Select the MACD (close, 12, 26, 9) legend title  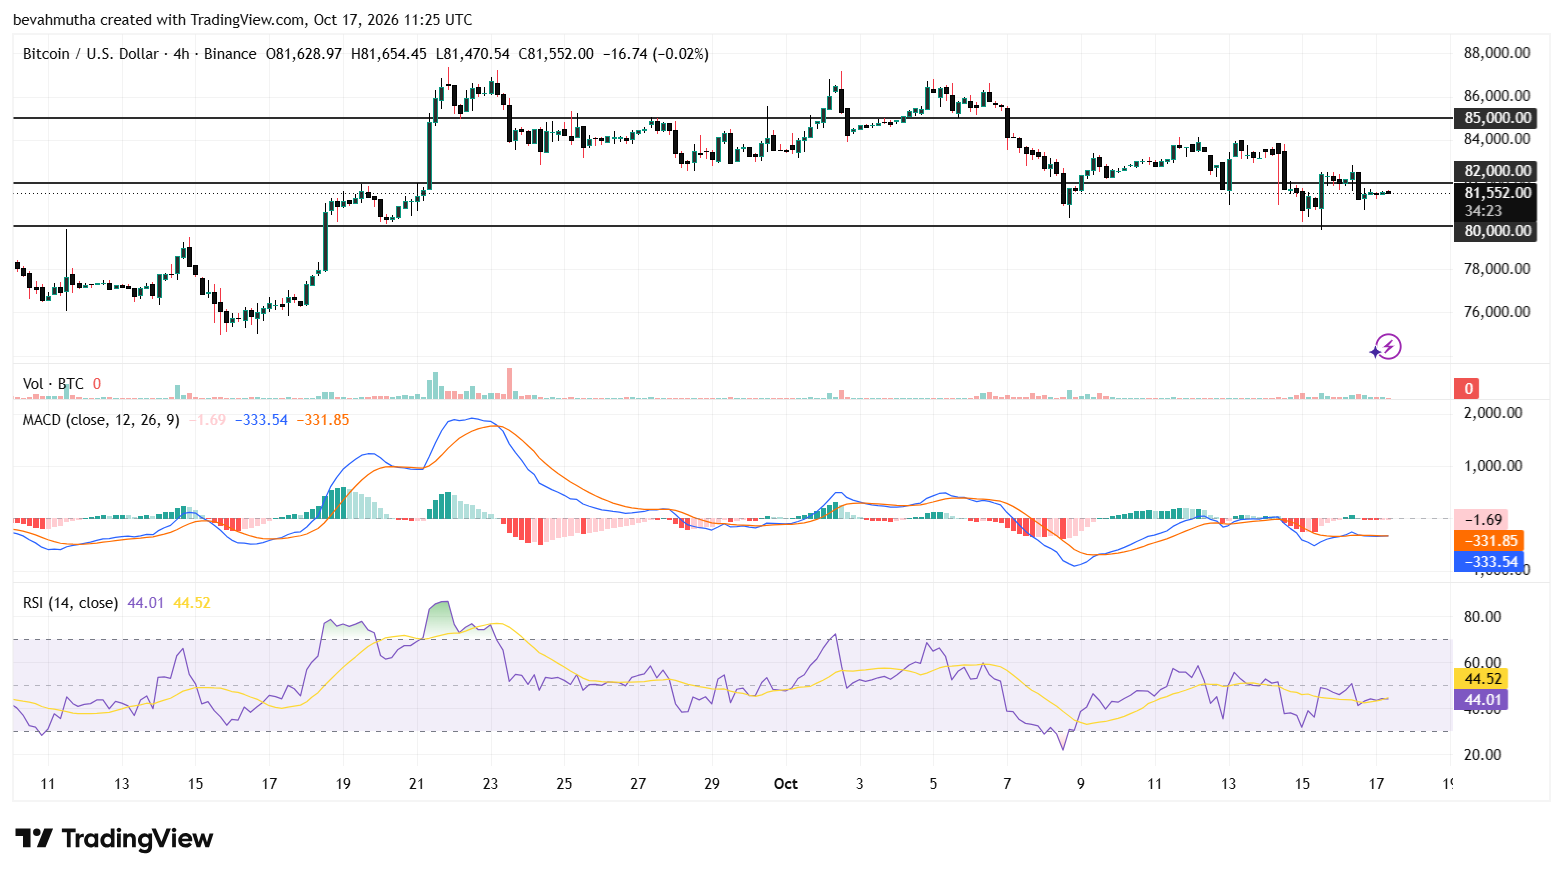point(101,420)
